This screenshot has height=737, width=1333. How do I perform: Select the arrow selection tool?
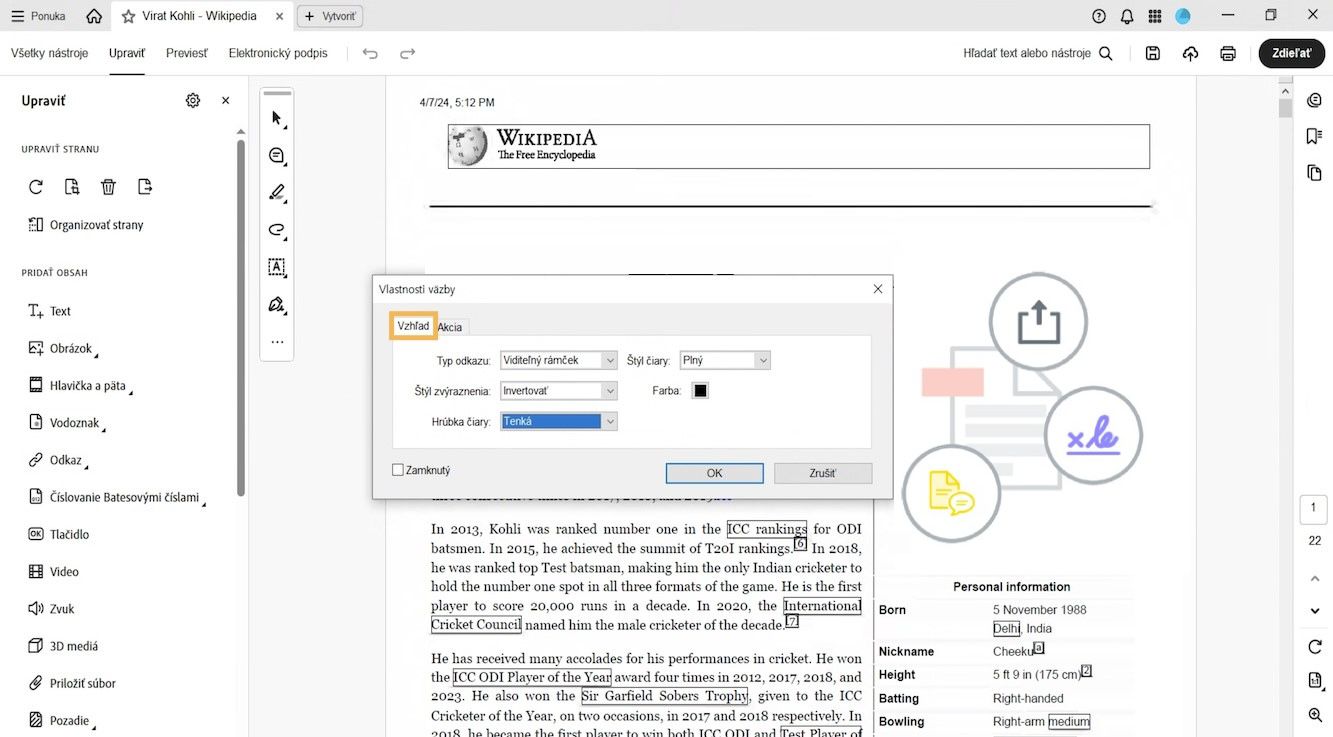[x=277, y=119]
